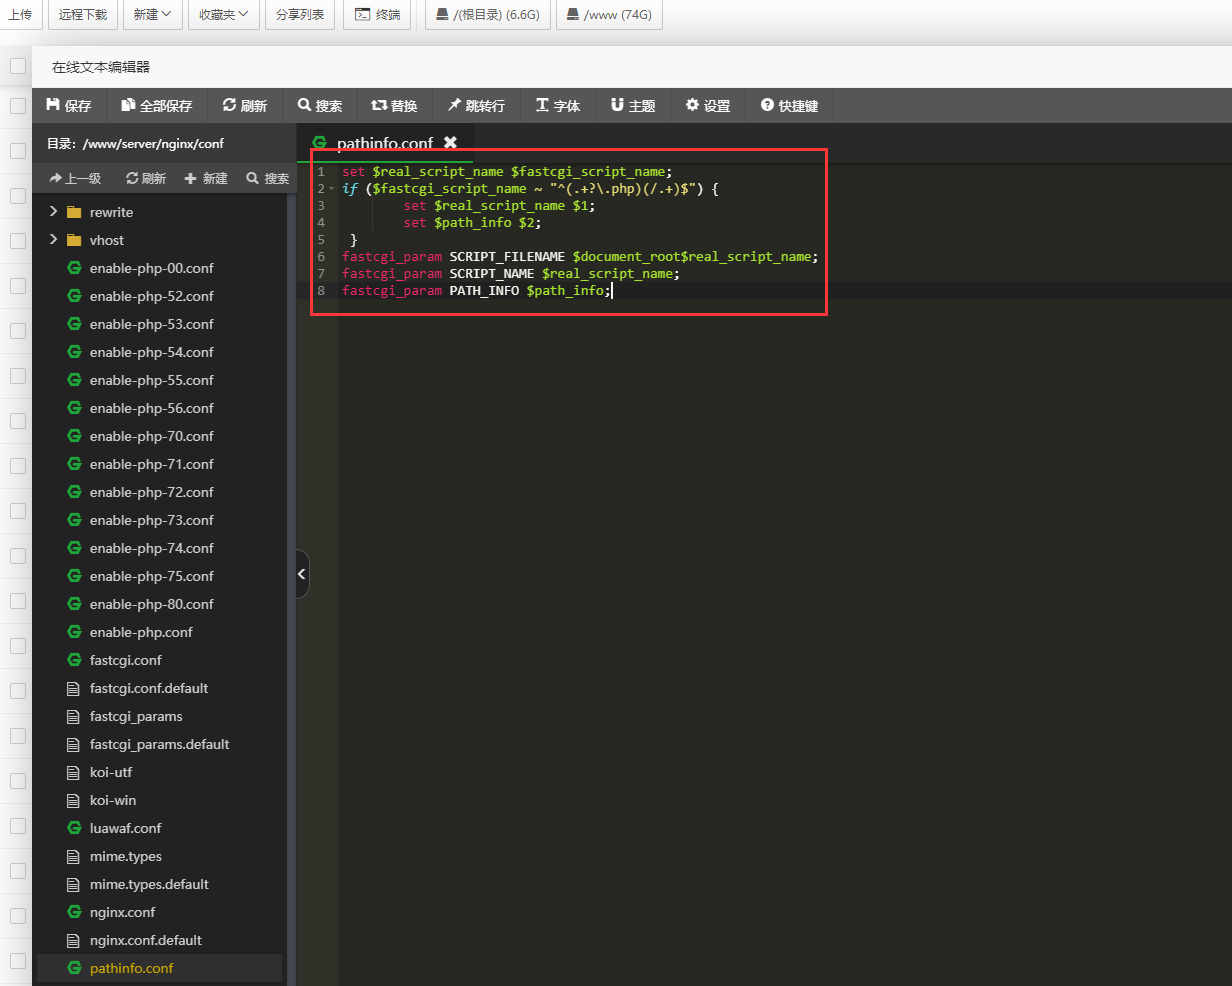The height and width of the screenshot is (986, 1232).
Task: Switch to the /(根目录) (6.6G) disk
Action: click(x=488, y=15)
